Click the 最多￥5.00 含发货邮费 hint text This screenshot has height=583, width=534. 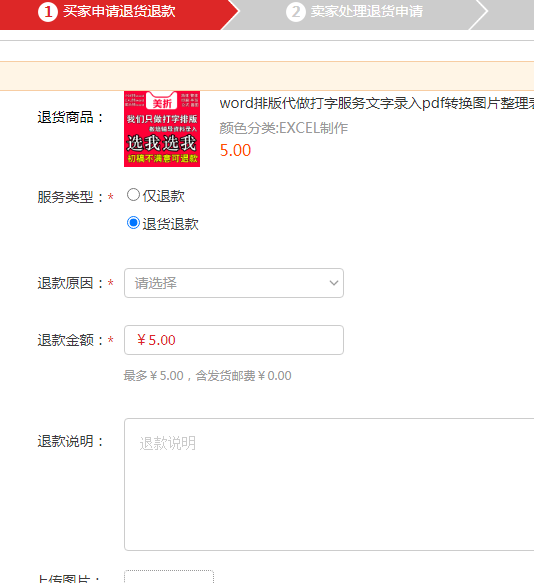click(x=208, y=376)
